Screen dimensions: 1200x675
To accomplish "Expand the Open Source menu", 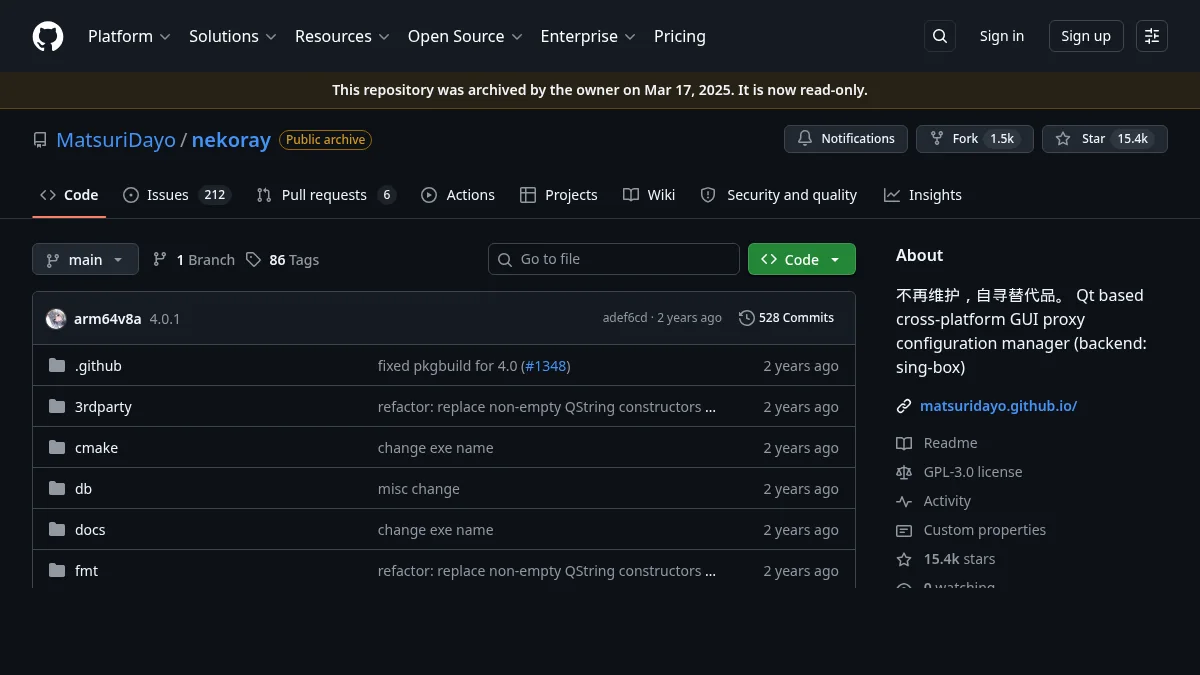I will coord(465,36).
